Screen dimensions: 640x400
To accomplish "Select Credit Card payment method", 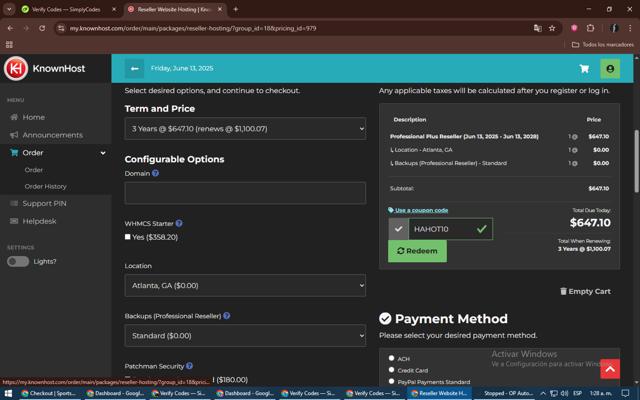I will [x=391, y=370].
